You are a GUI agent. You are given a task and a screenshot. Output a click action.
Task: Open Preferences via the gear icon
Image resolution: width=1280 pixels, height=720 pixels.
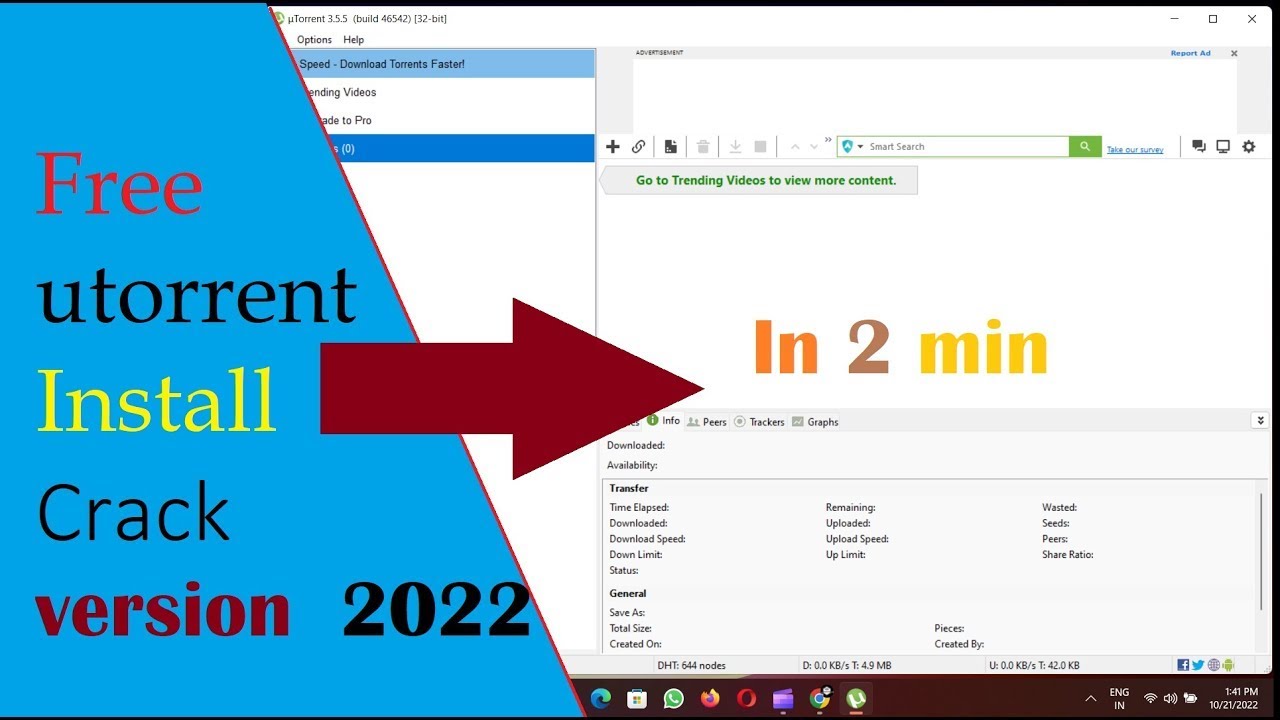tap(1249, 147)
